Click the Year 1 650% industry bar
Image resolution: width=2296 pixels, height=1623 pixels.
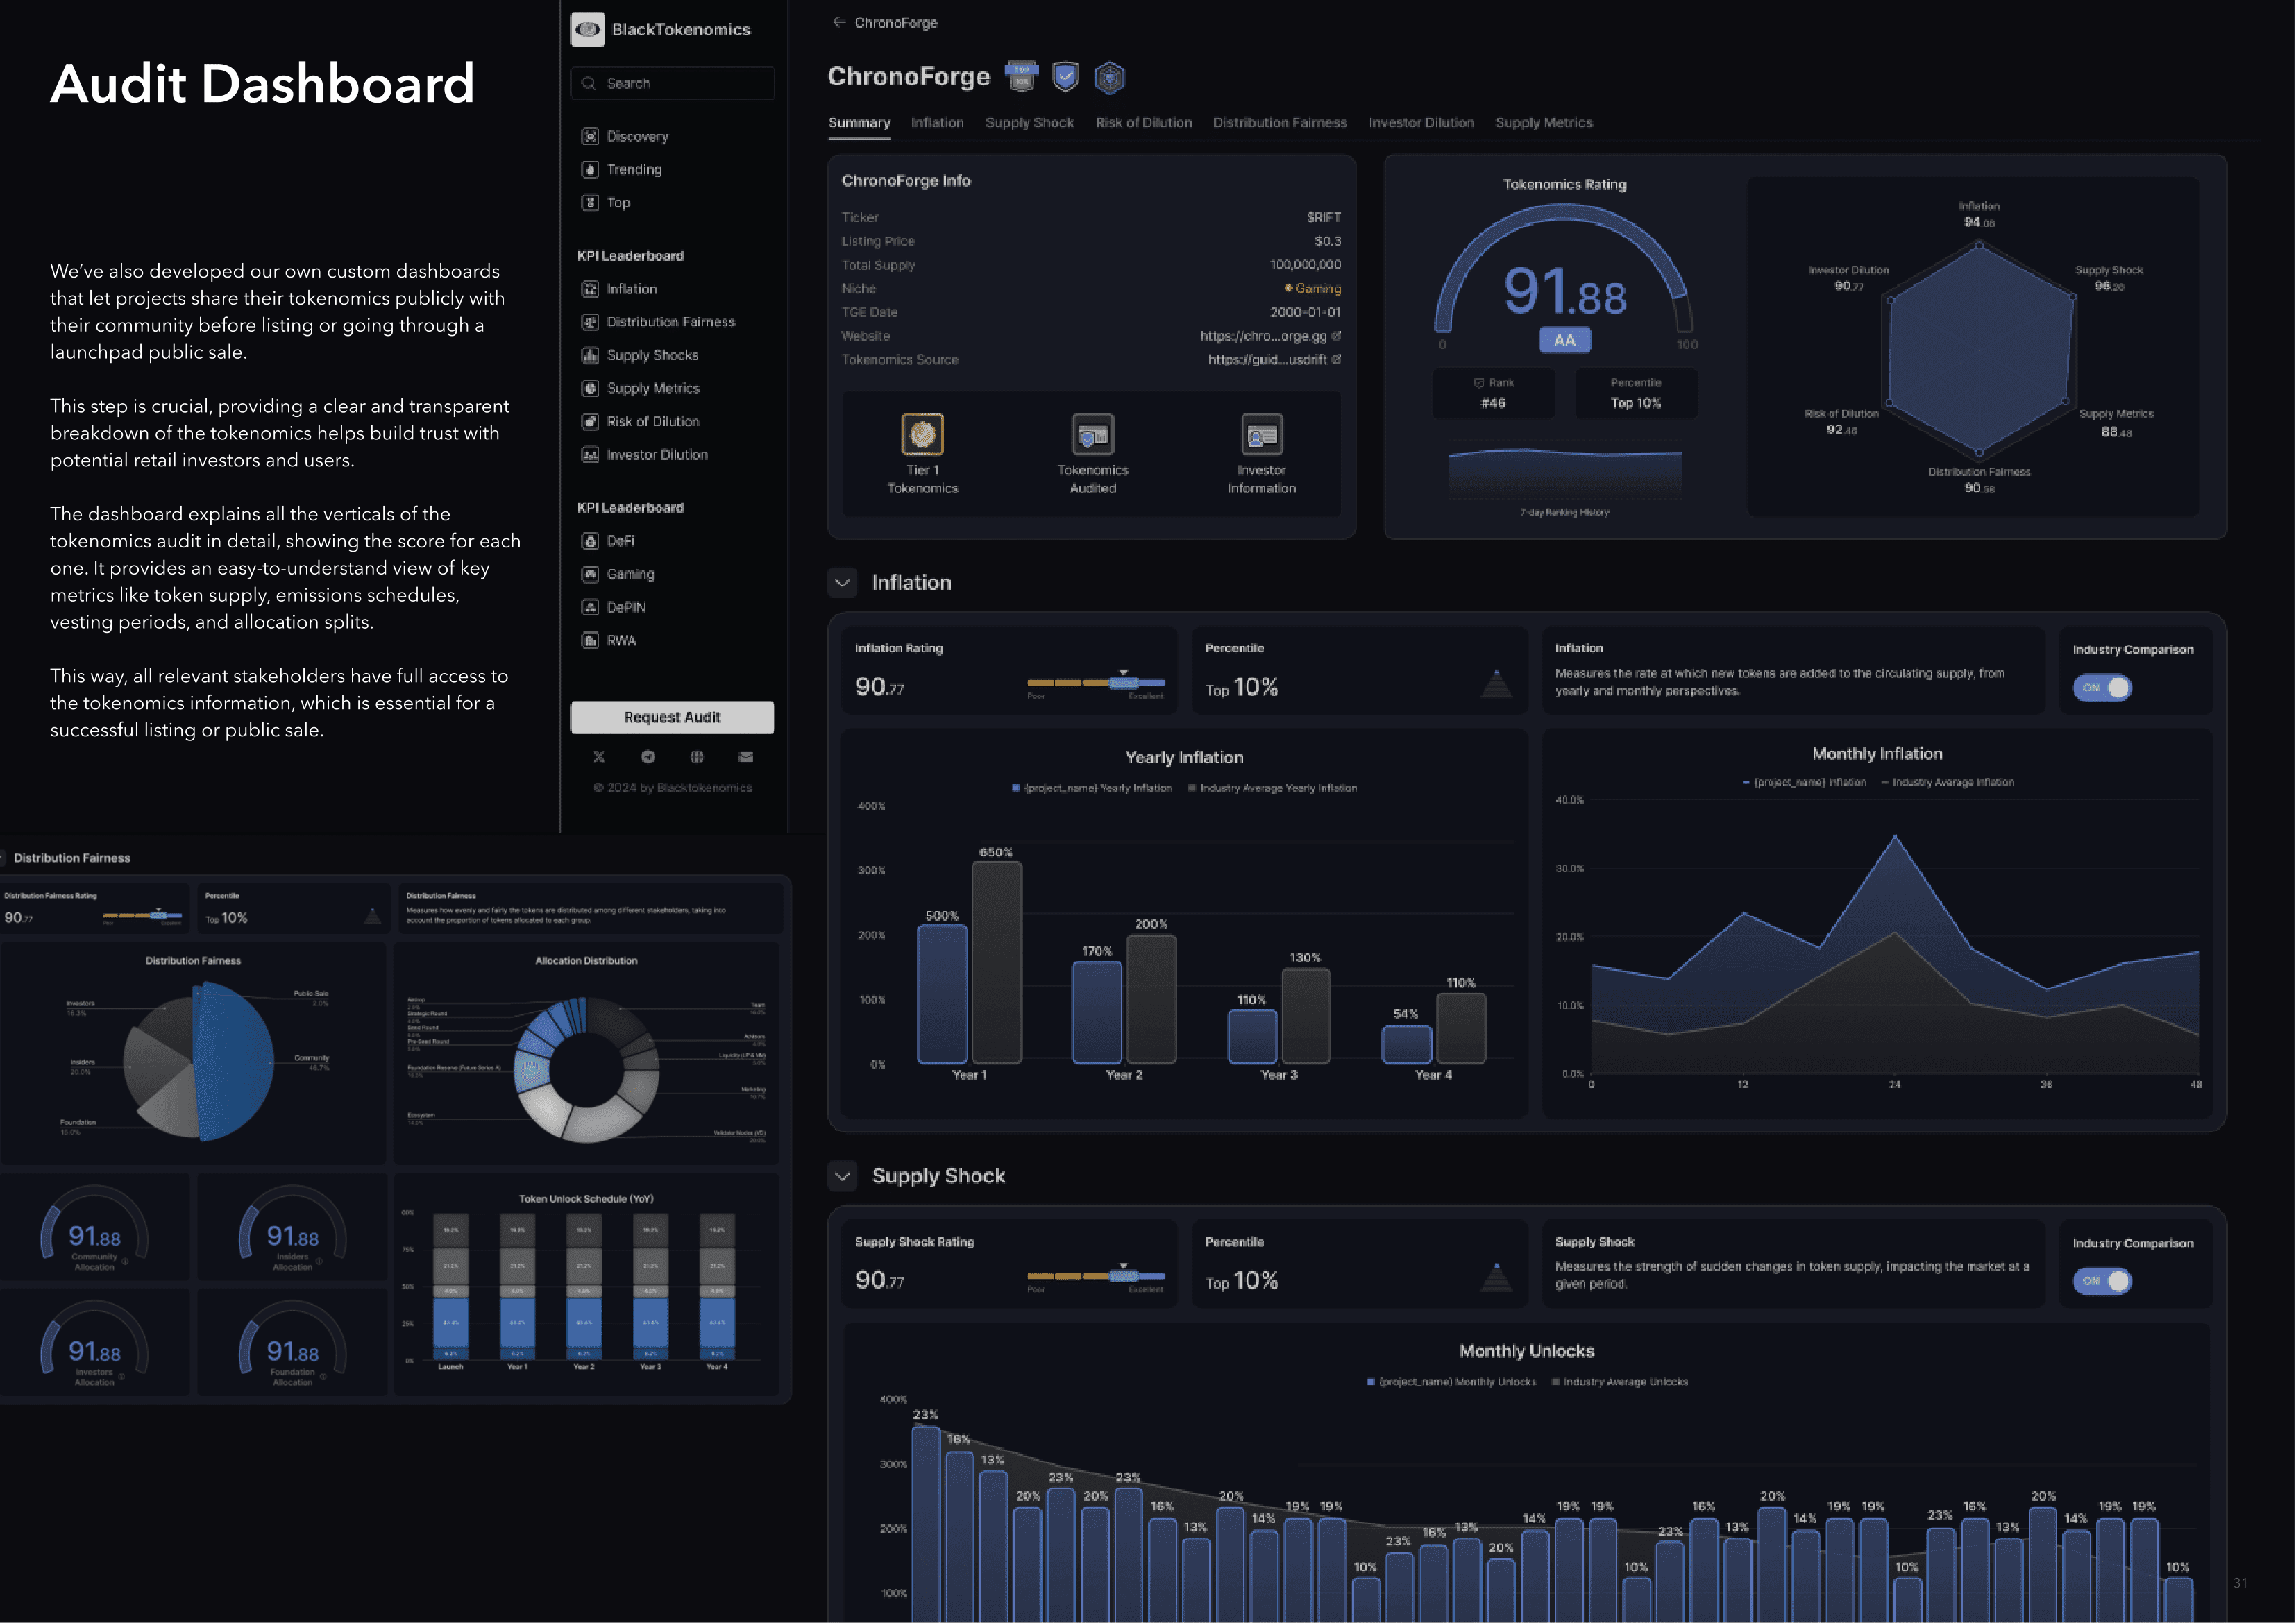tap(997, 962)
